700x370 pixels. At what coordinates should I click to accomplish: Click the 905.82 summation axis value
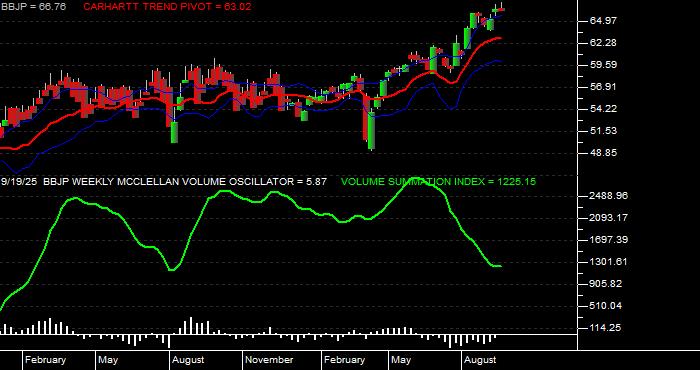click(604, 284)
